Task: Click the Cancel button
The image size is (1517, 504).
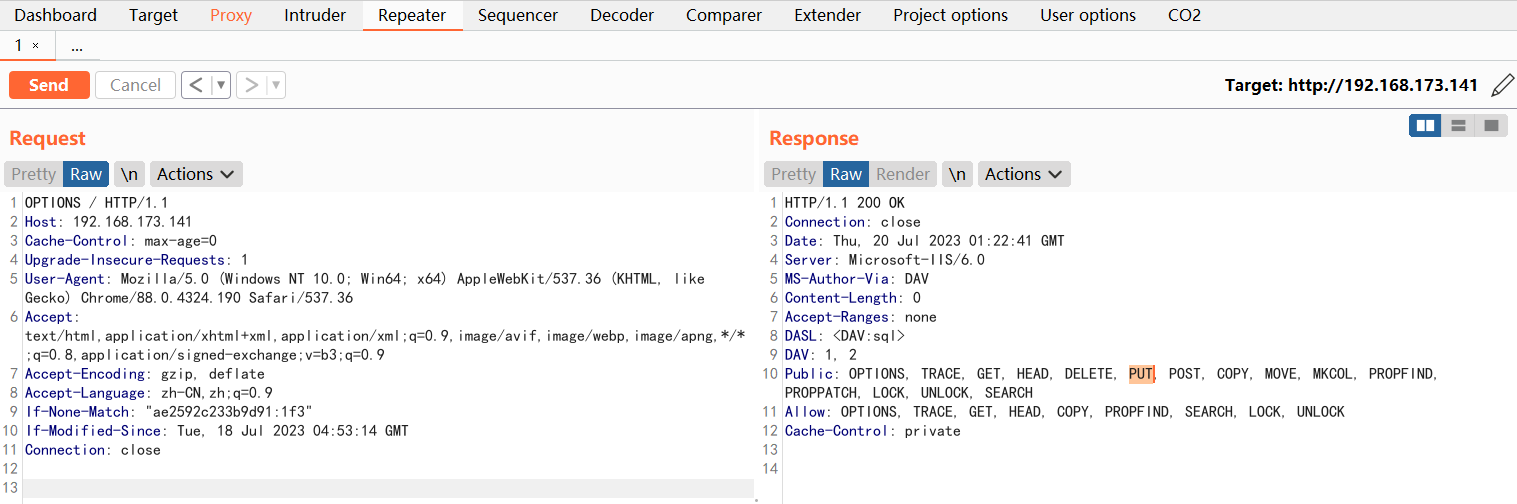Action: tap(135, 85)
